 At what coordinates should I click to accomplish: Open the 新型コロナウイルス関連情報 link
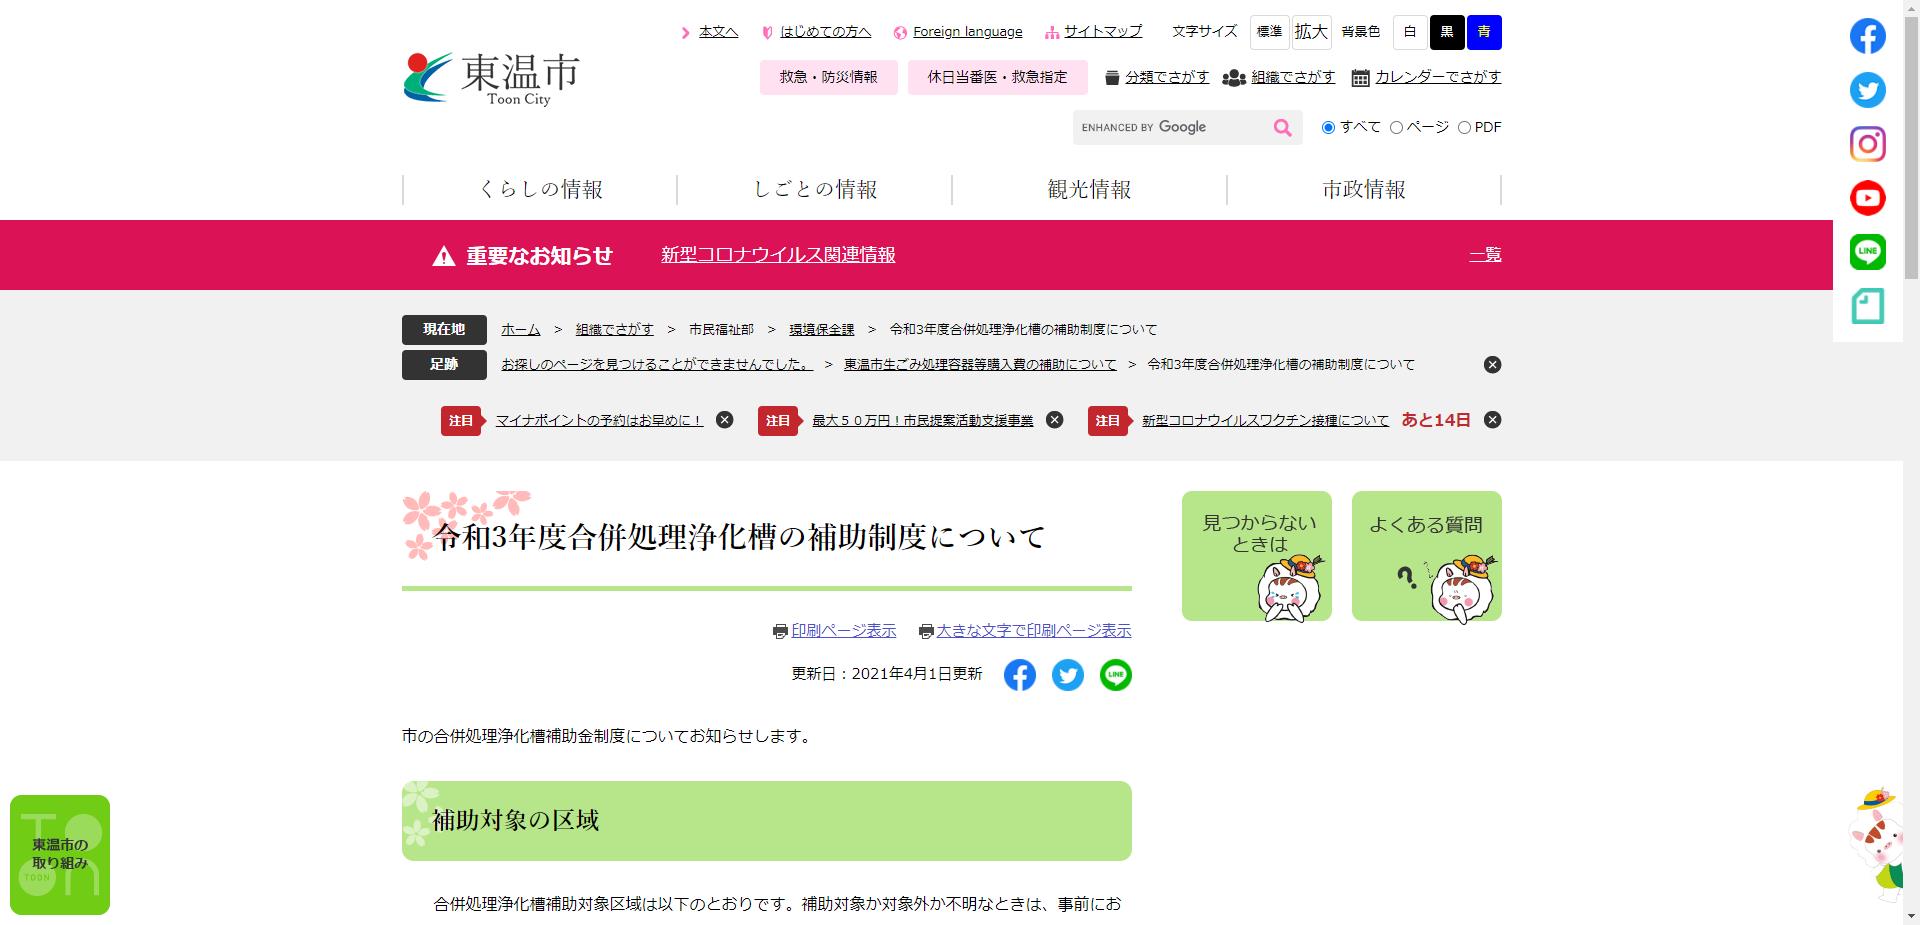click(778, 255)
